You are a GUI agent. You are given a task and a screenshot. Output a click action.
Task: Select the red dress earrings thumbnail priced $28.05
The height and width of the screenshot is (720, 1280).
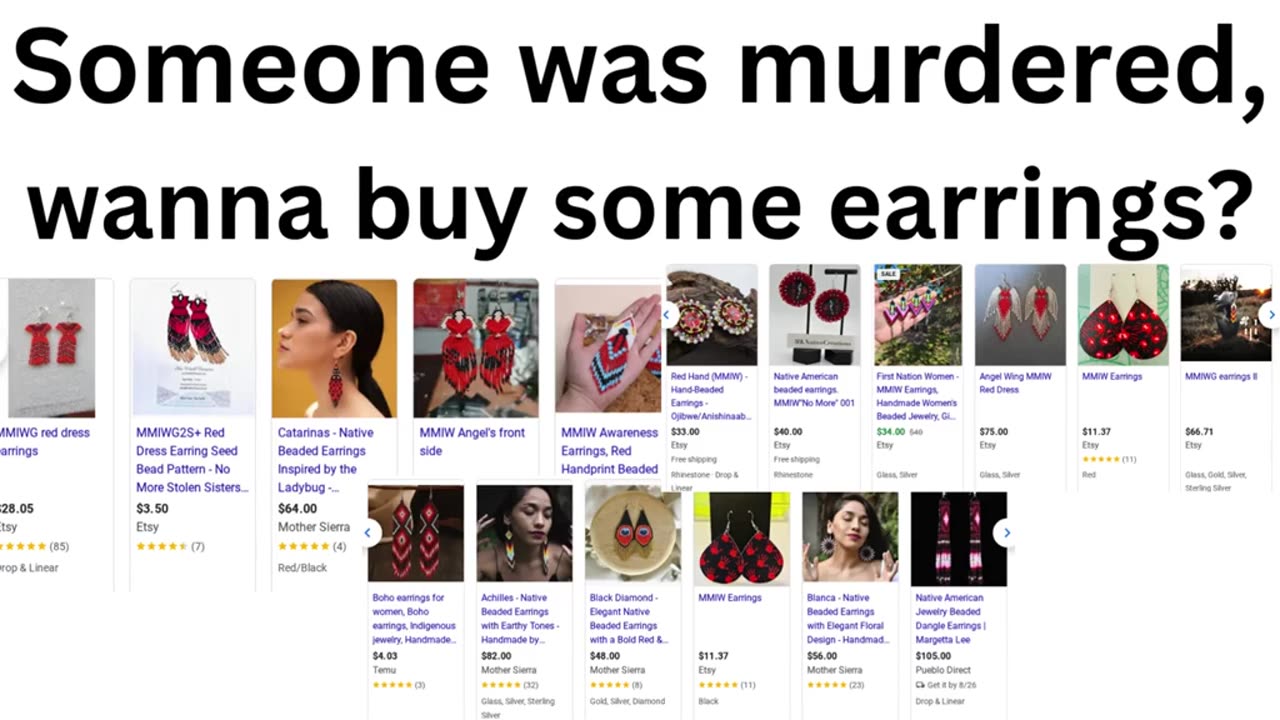tap(48, 347)
